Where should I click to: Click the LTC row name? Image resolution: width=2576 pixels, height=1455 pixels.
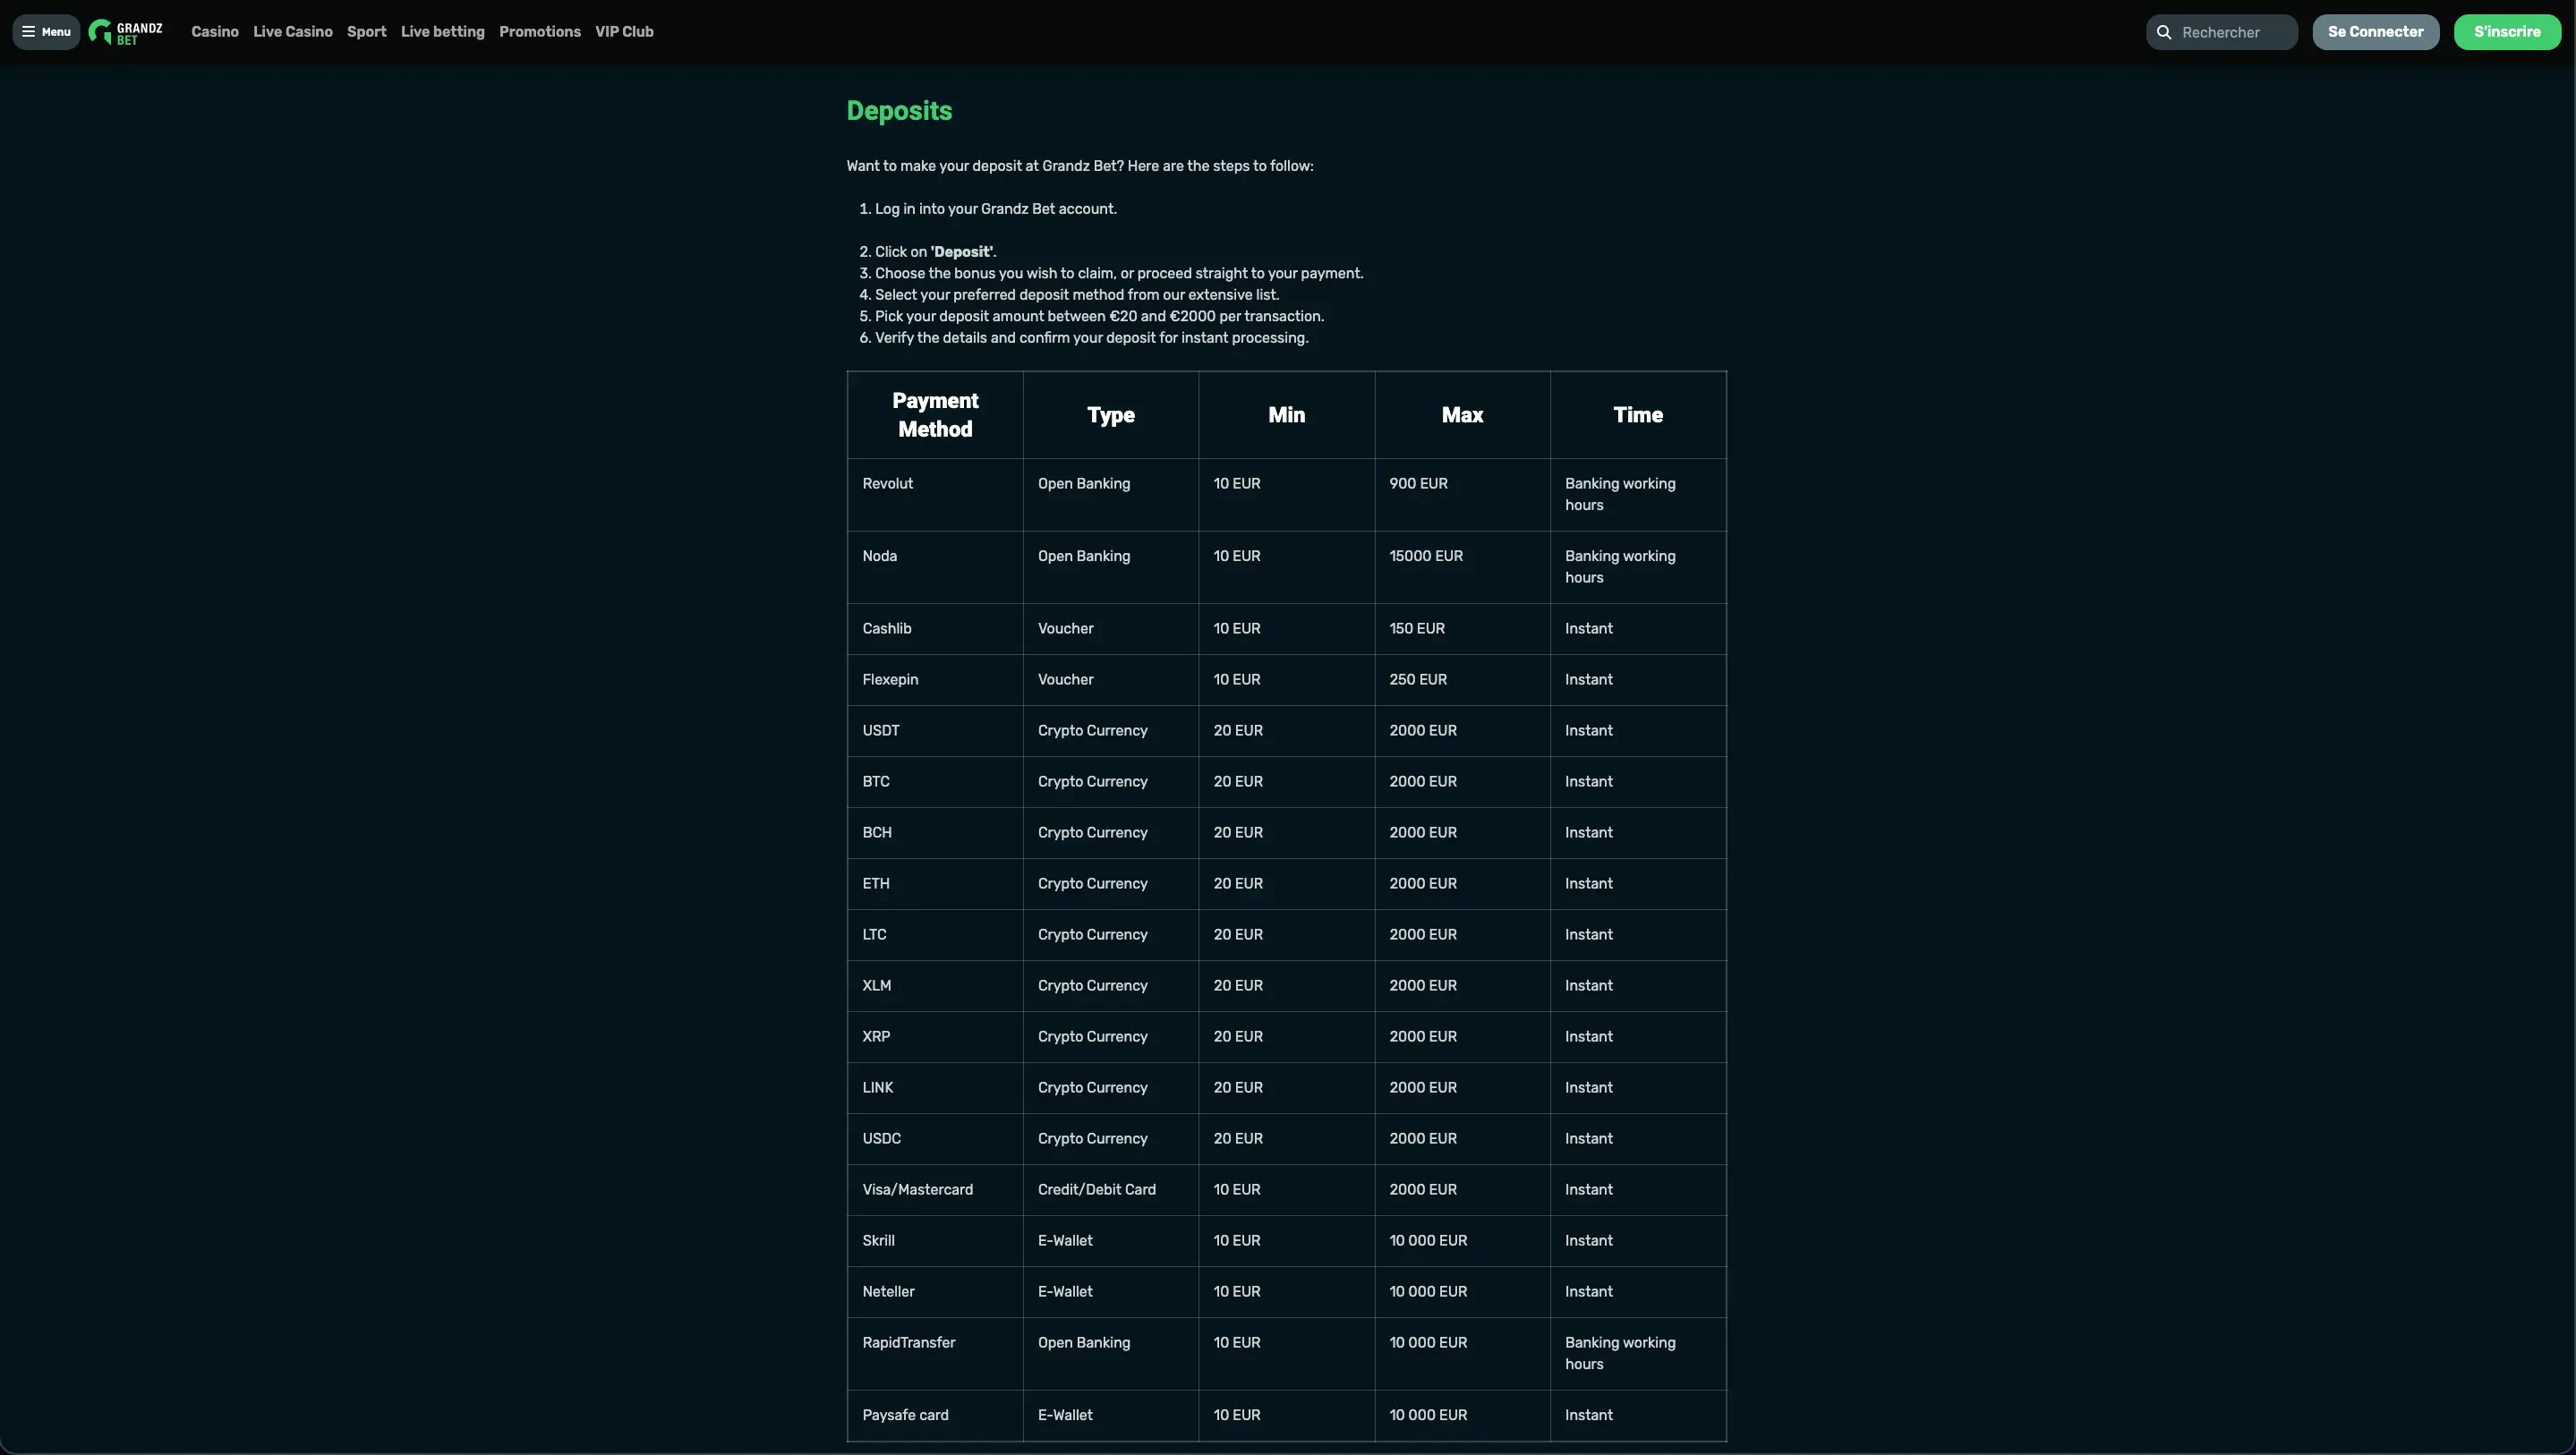tap(874, 935)
